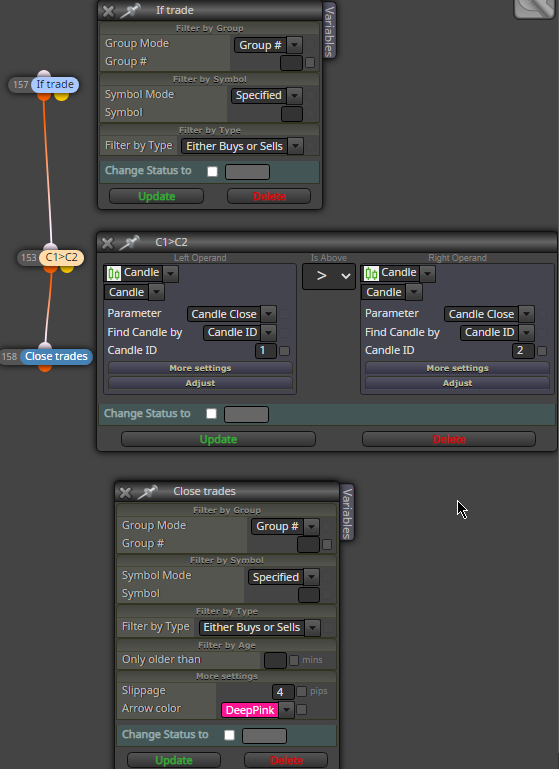559x769 pixels.
Task: Close the C1>C2 panel with X icon
Action: coord(108,243)
